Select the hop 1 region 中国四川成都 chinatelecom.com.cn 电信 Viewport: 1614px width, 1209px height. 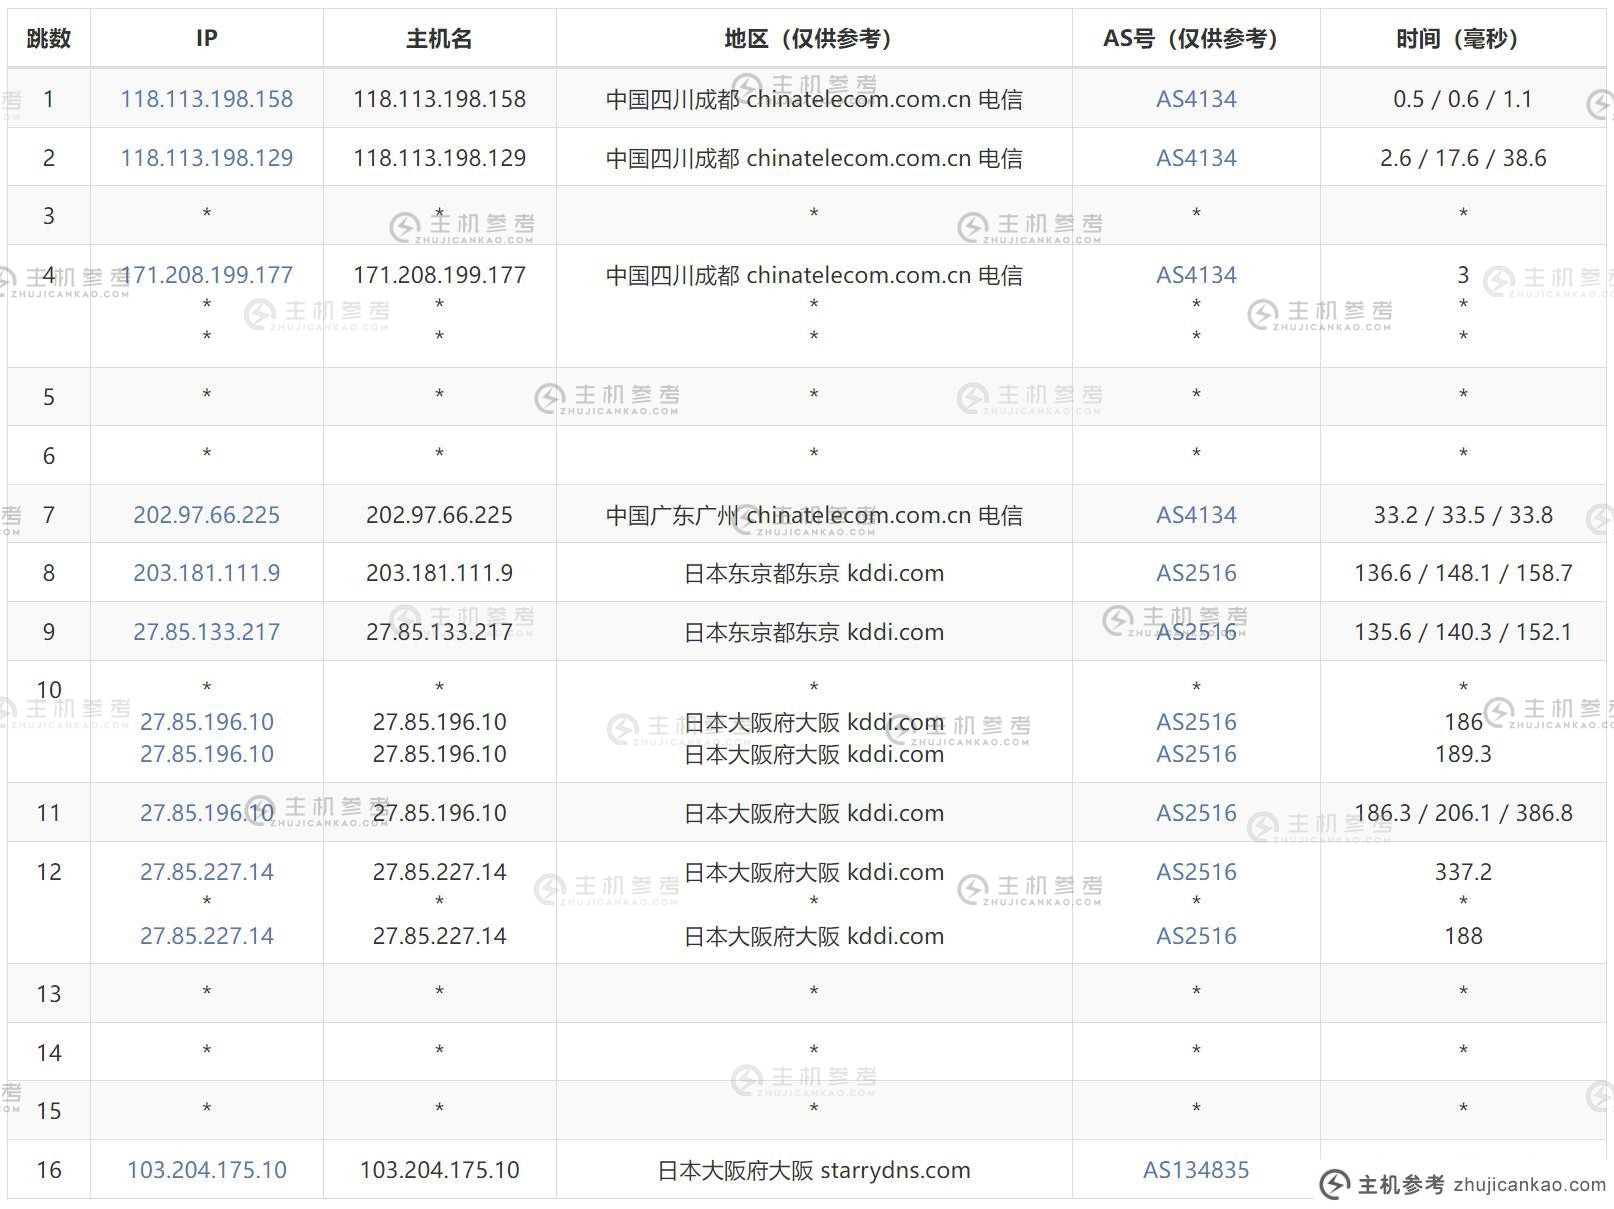point(814,99)
